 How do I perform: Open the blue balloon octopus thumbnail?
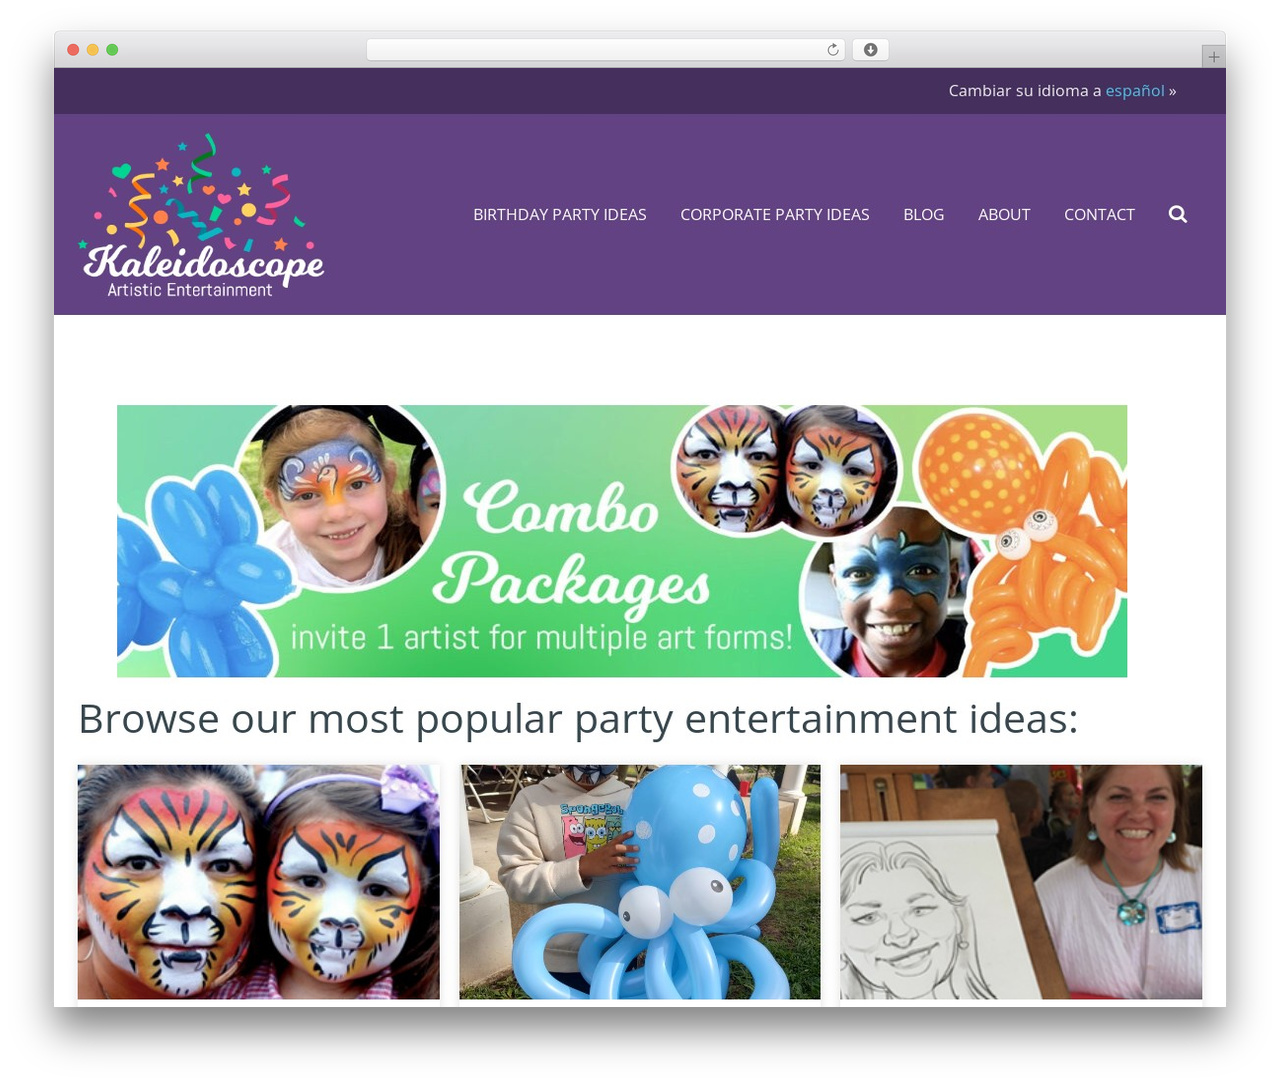640,882
